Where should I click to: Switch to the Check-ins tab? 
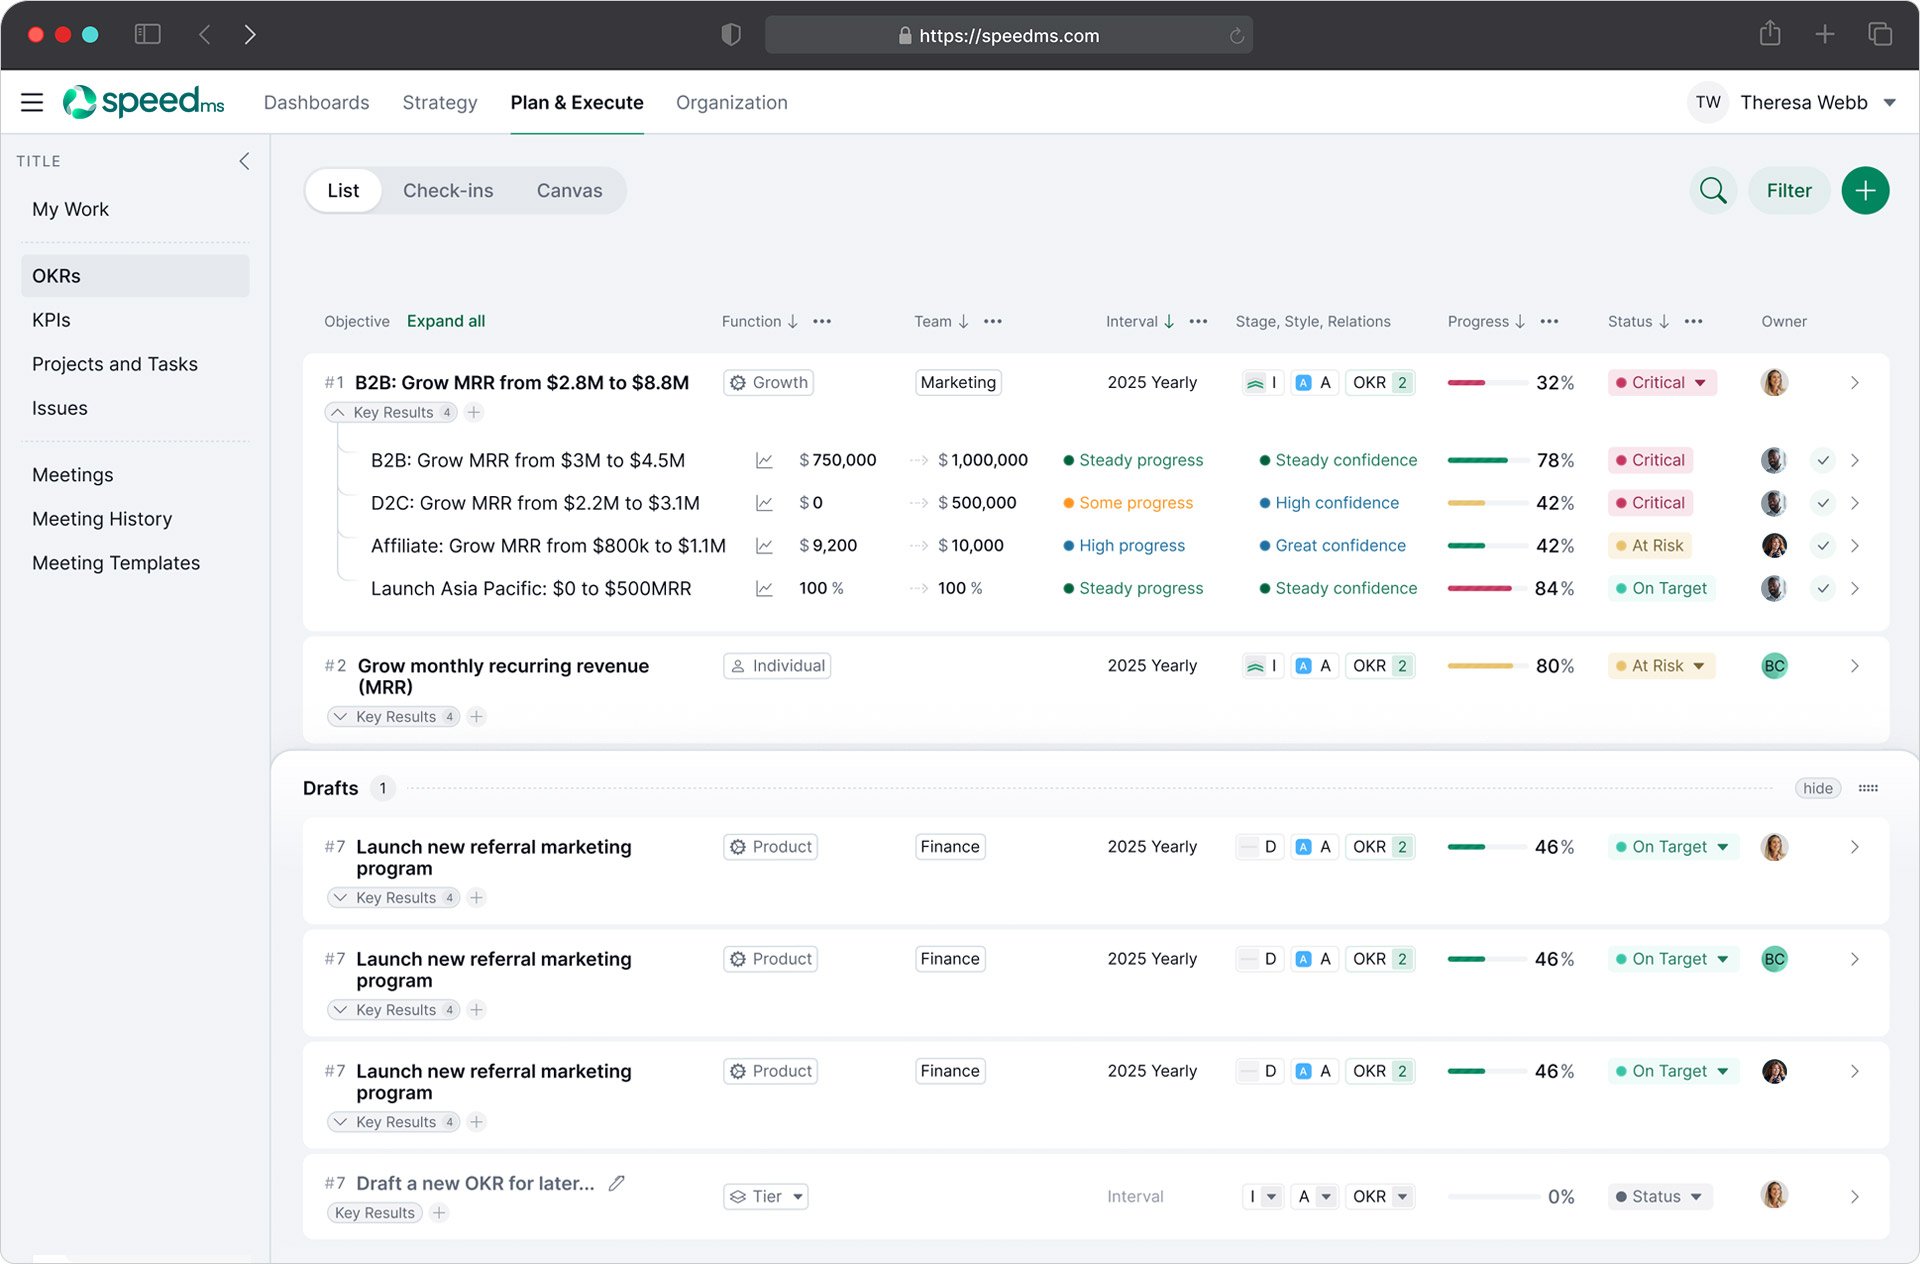coord(448,190)
